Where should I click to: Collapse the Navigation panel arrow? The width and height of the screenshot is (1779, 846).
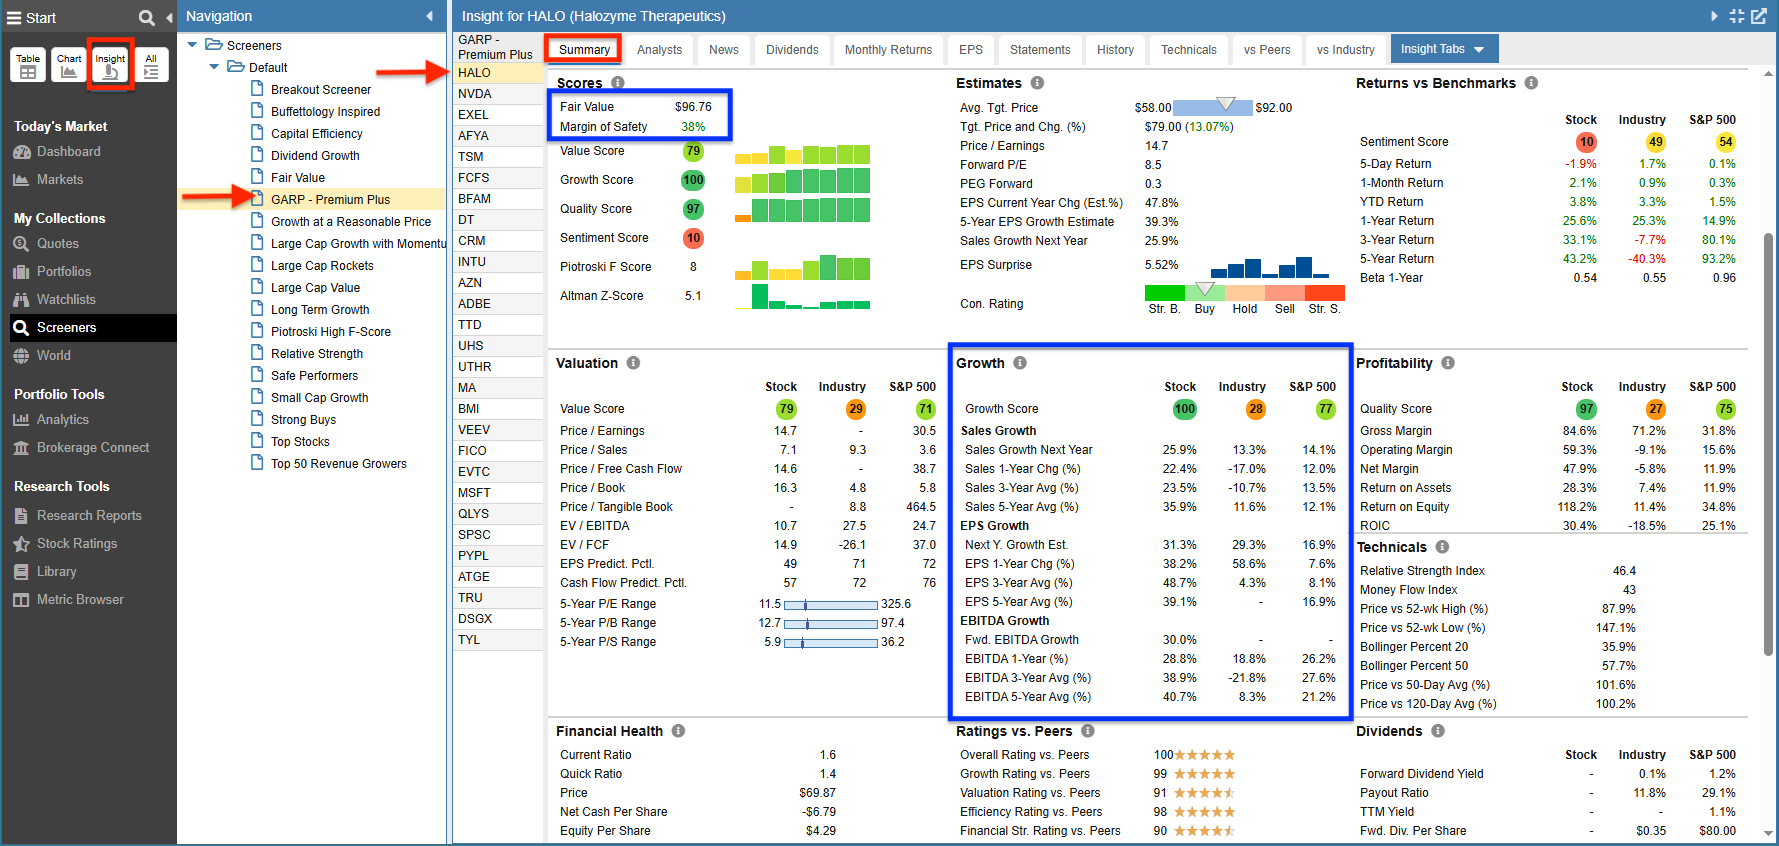429,16
